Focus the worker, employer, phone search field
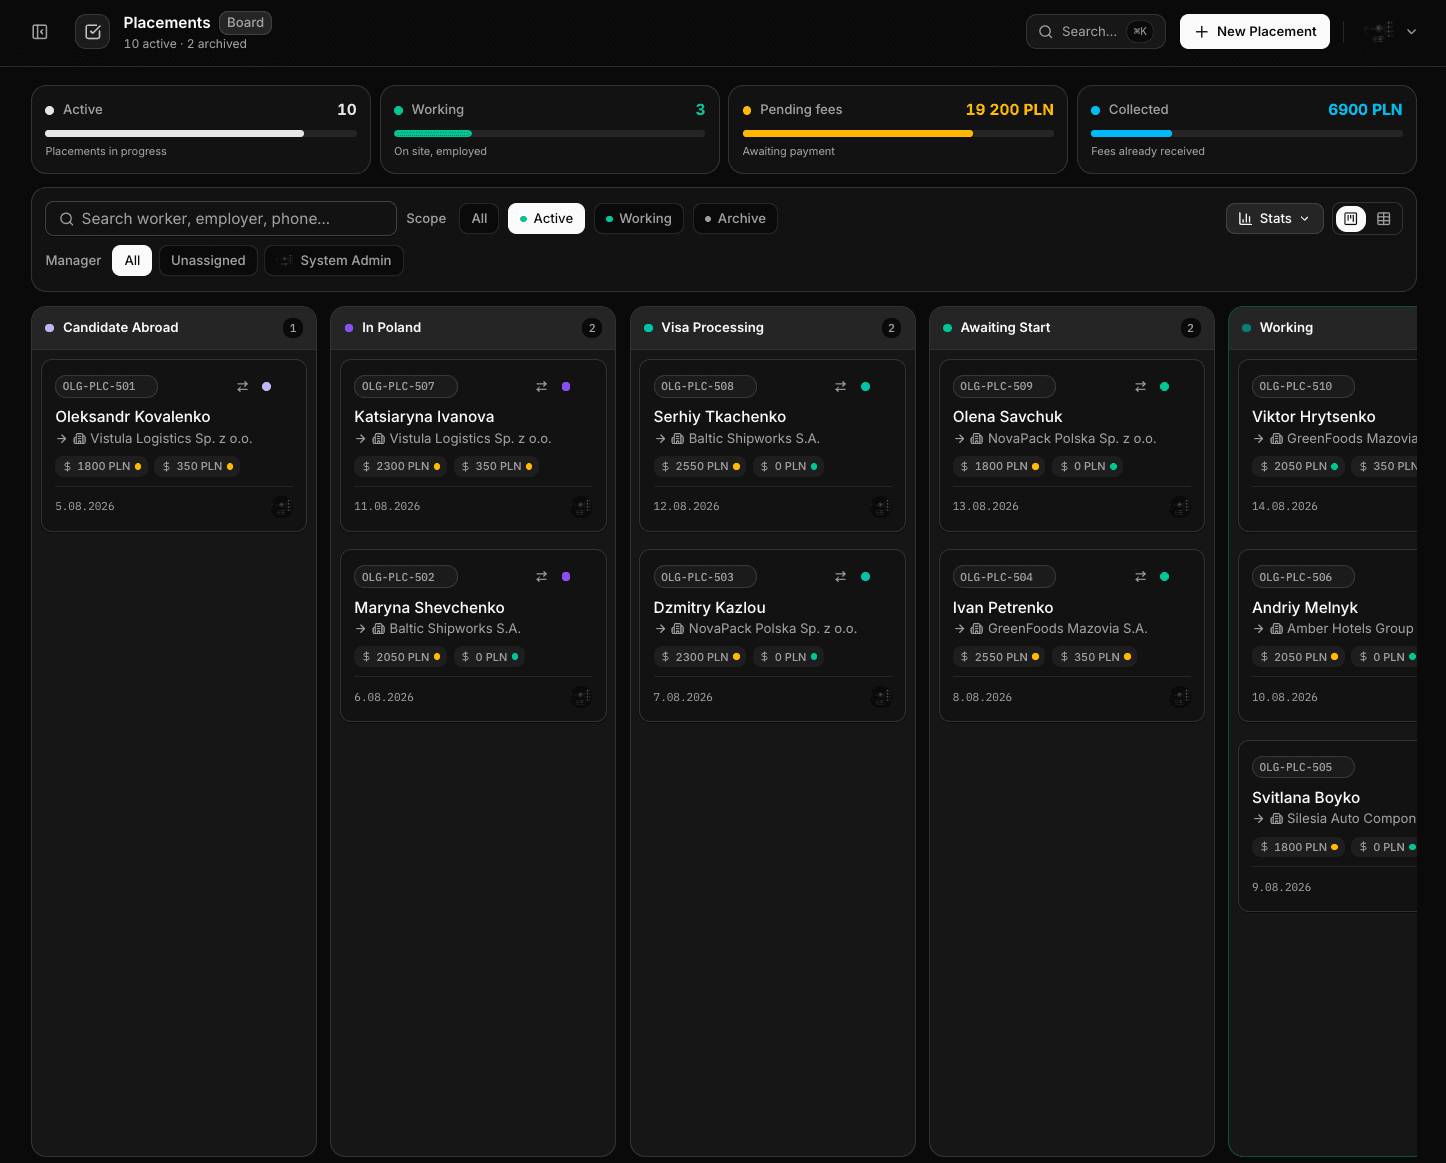The width and height of the screenshot is (1446, 1163). click(x=221, y=219)
